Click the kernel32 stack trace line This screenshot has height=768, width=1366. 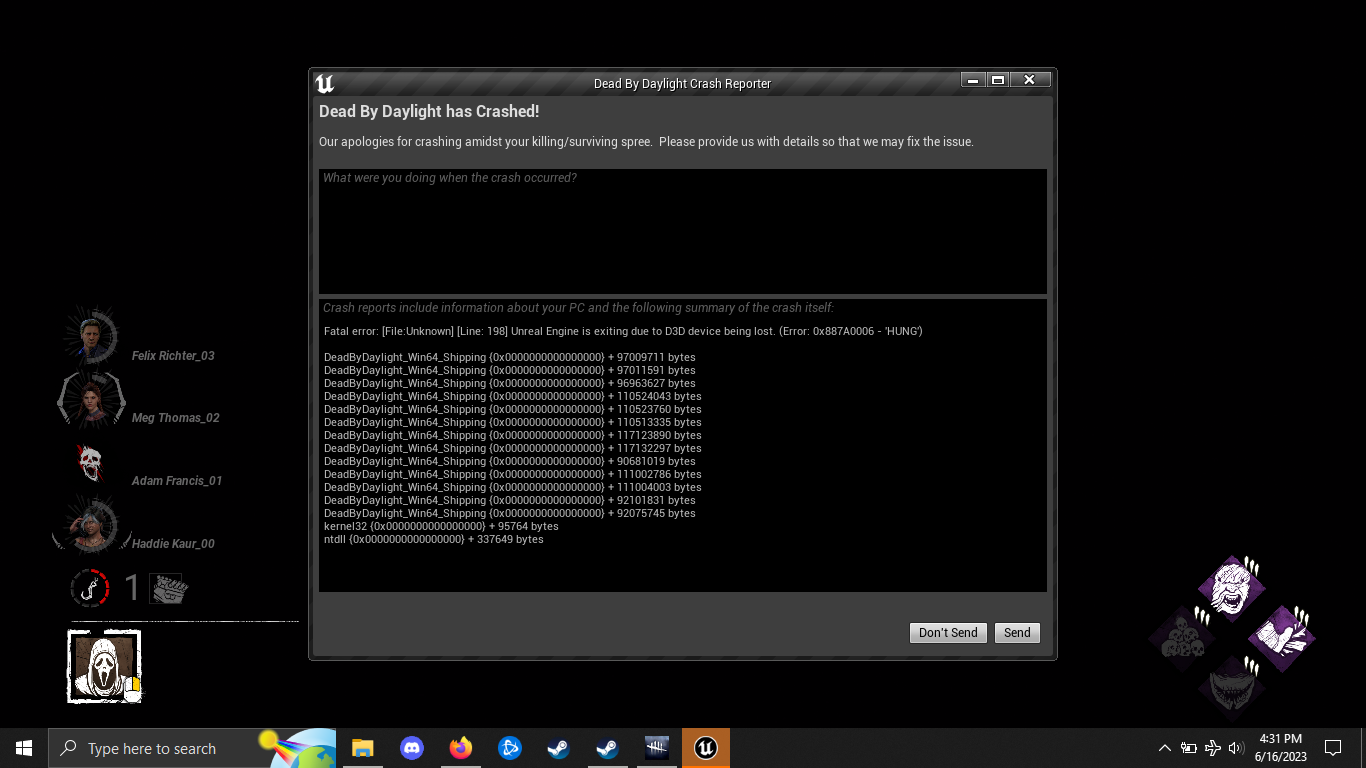click(x=441, y=526)
